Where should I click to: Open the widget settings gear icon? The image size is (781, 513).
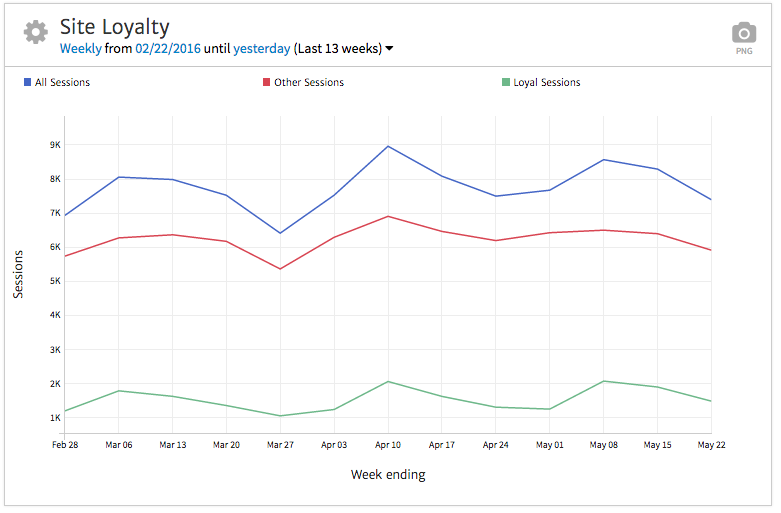(36, 32)
